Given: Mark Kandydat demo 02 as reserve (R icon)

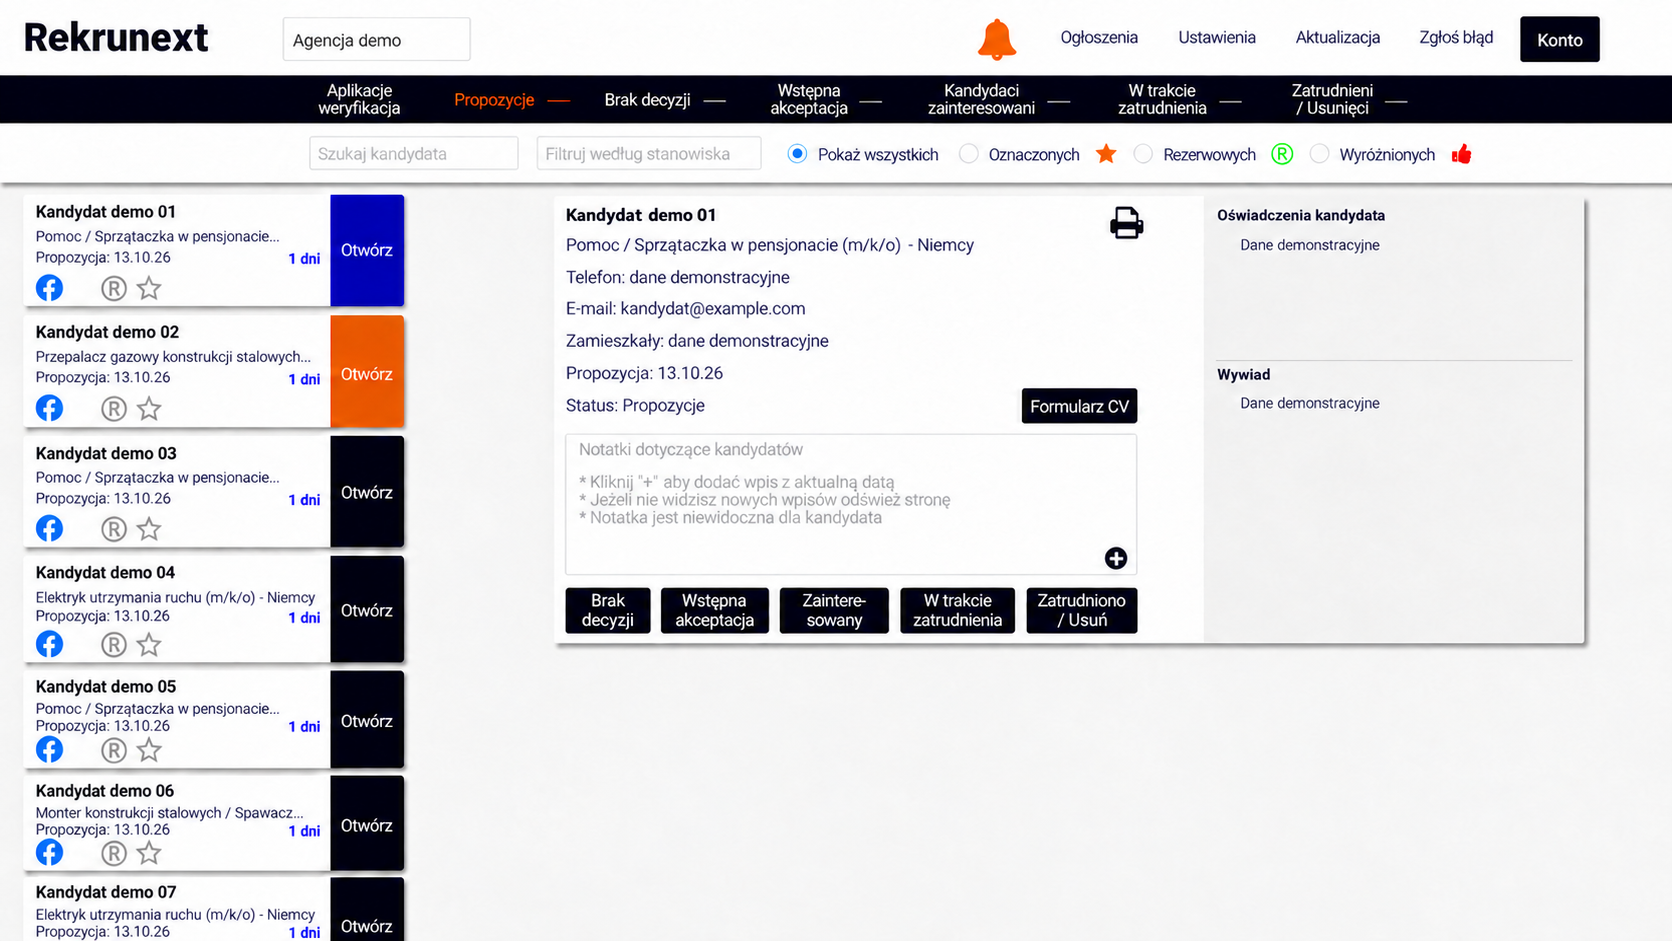Looking at the screenshot, I should [114, 409].
